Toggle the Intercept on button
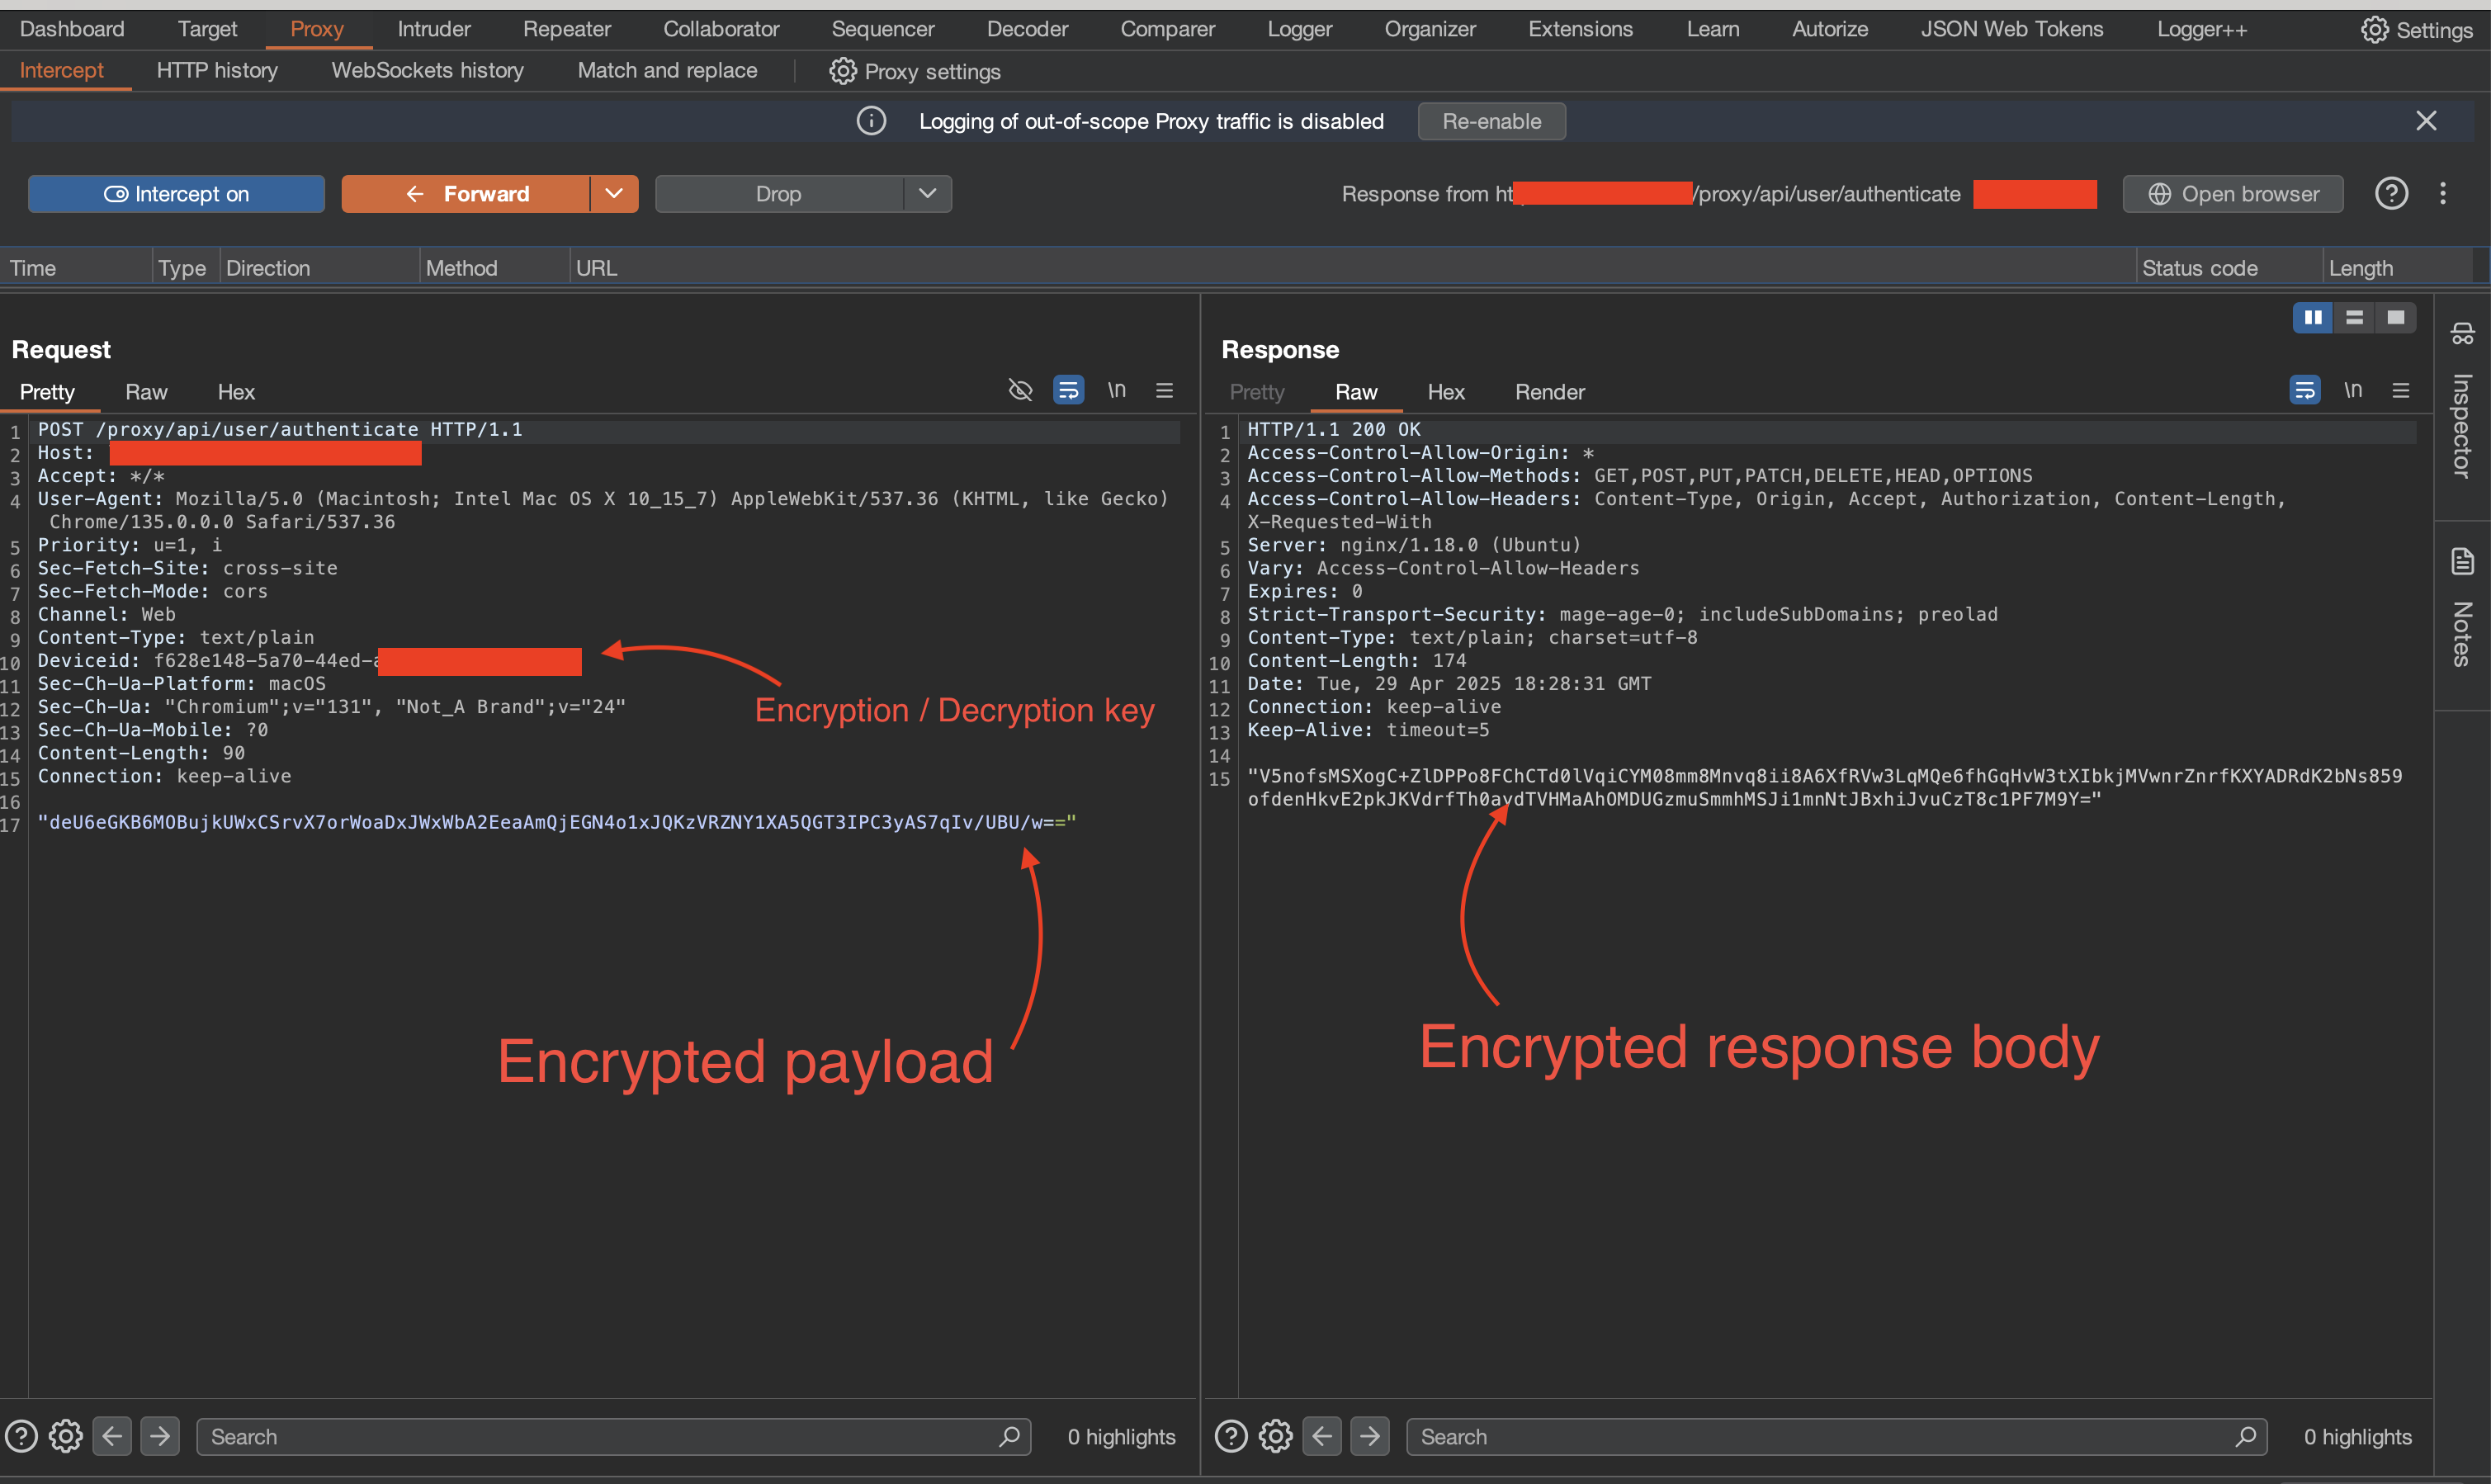The image size is (2491, 1484). click(176, 194)
